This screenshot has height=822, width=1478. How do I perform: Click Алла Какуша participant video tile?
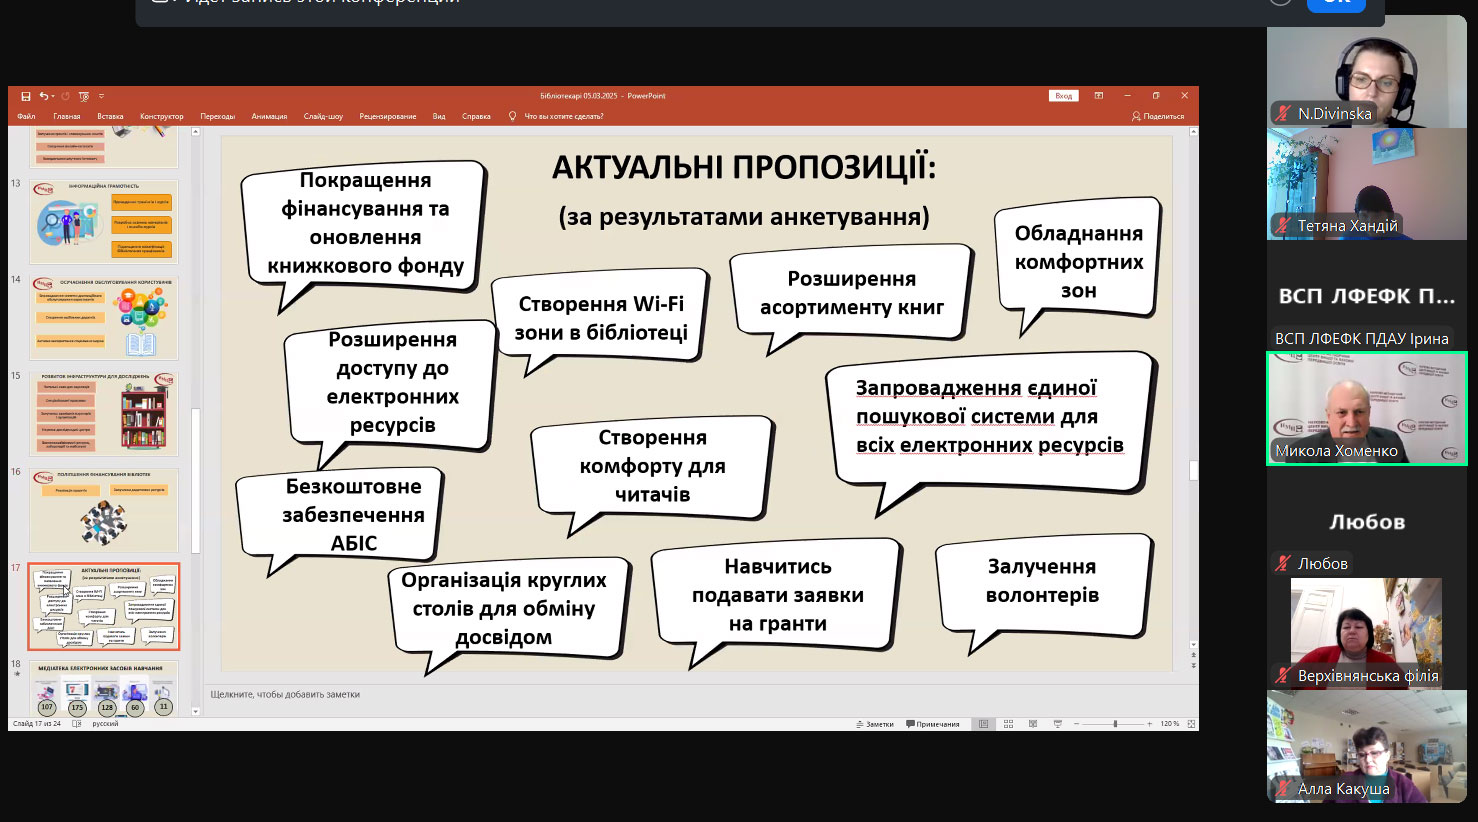pyautogui.click(x=1367, y=746)
